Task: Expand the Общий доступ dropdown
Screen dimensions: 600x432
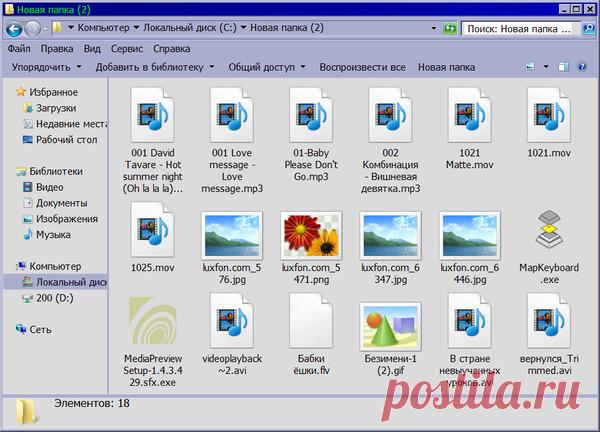Action: [267, 68]
